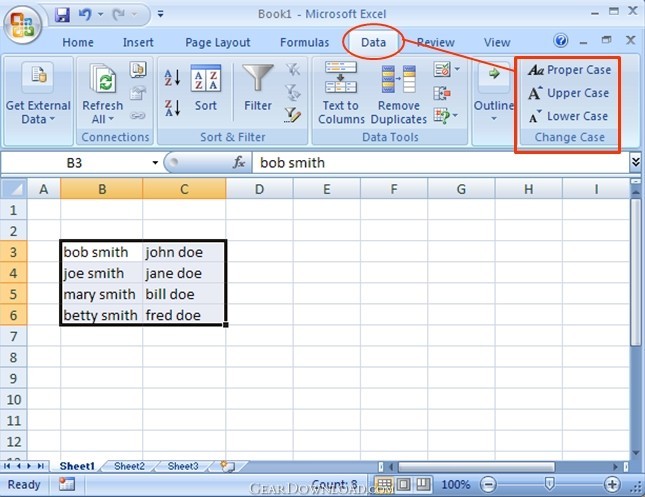Click the Office Button logo
Screen dimensions: 645x497
point(22,25)
